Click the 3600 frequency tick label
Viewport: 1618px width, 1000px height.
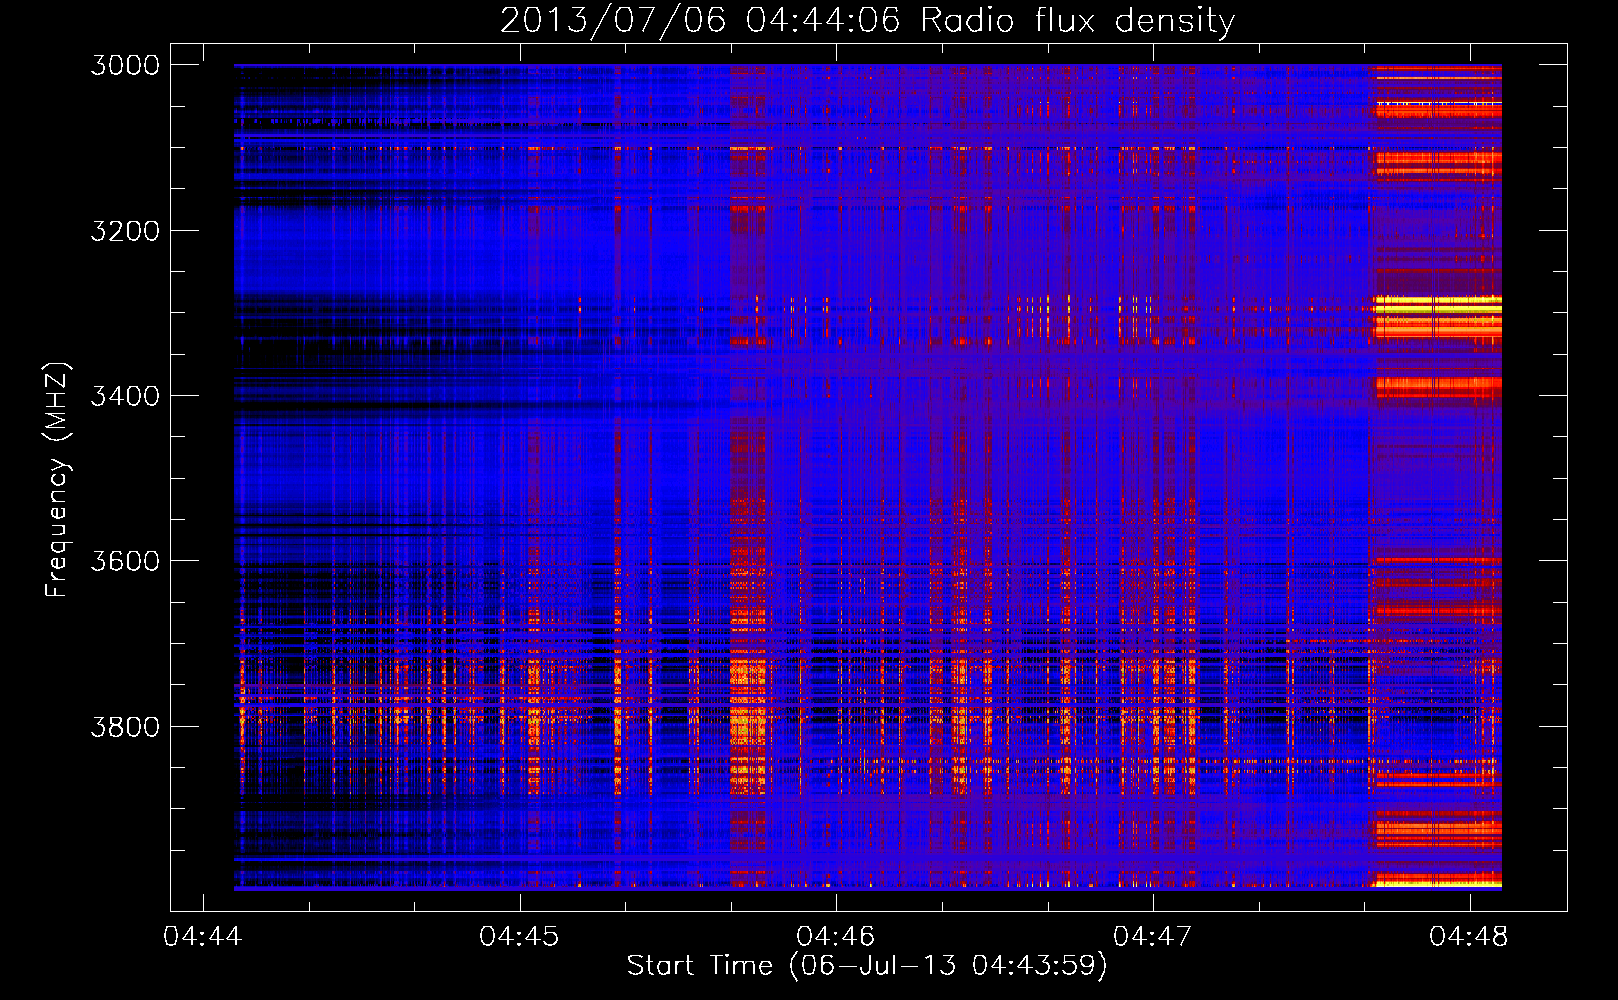pyautogui.click(x=125, y=561)
